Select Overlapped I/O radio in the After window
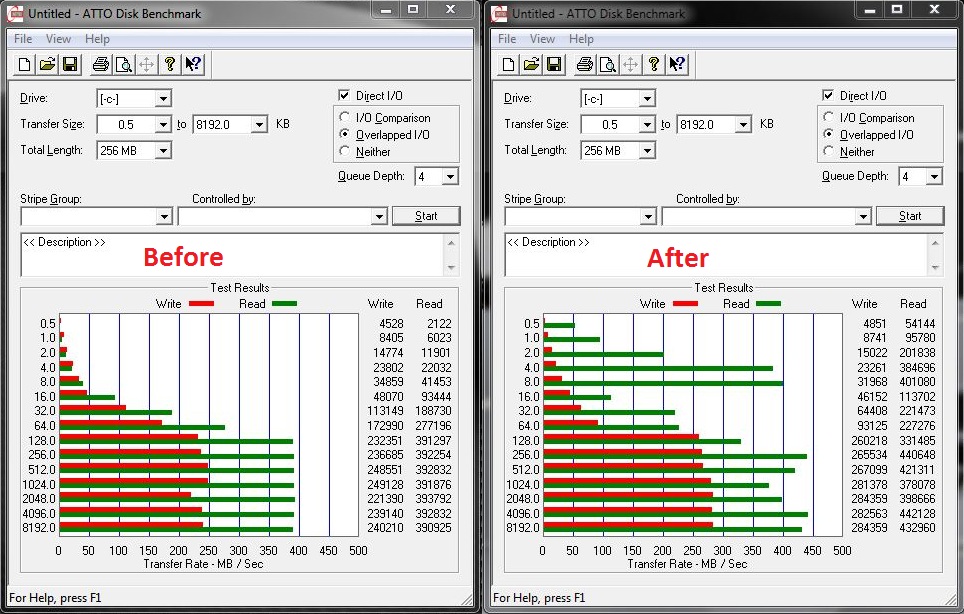Screen dimensions: 964x614 (x=828, y=134)
